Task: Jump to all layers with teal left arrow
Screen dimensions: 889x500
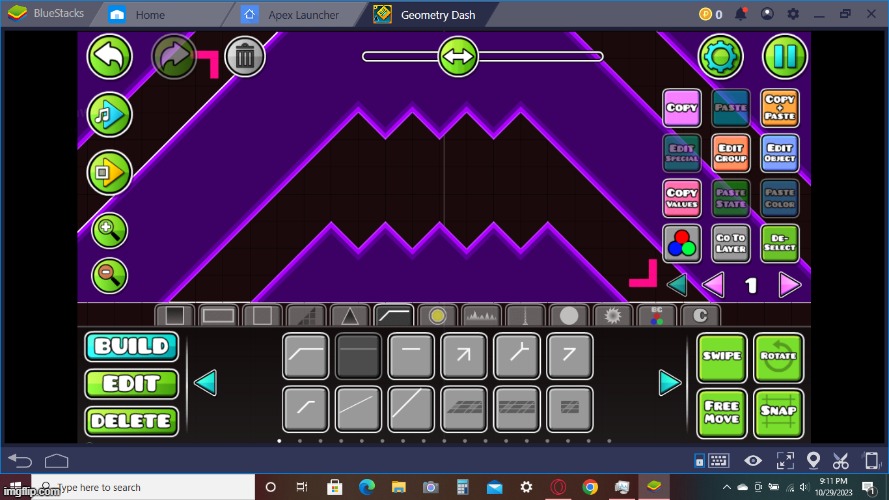Action: pos(678,285)
